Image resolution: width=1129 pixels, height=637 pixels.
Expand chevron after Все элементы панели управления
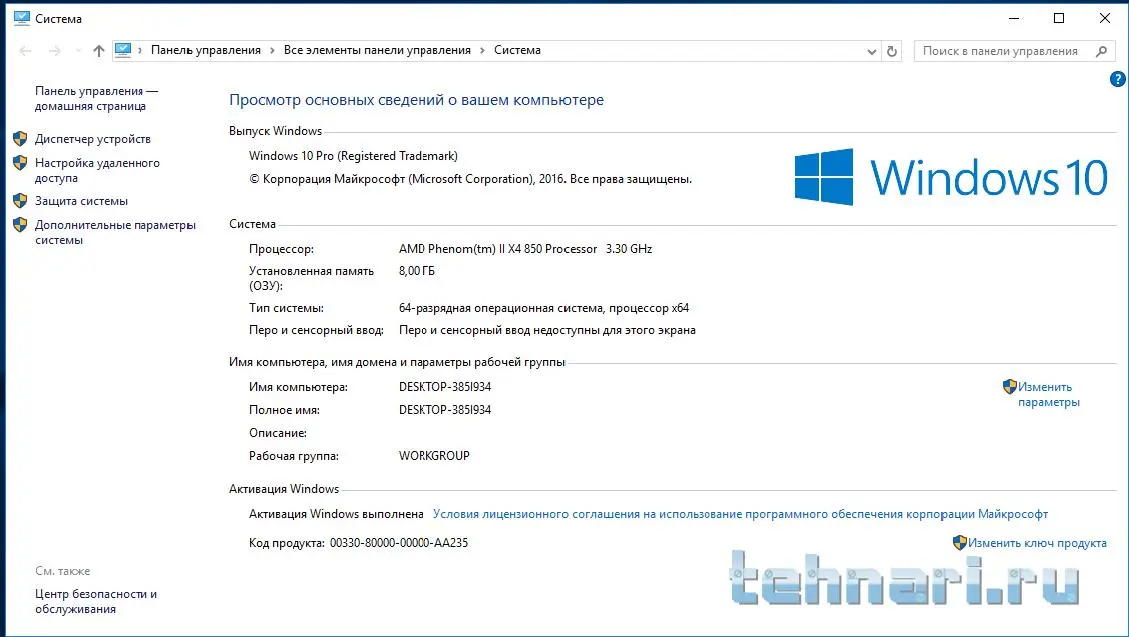point(482,50)
